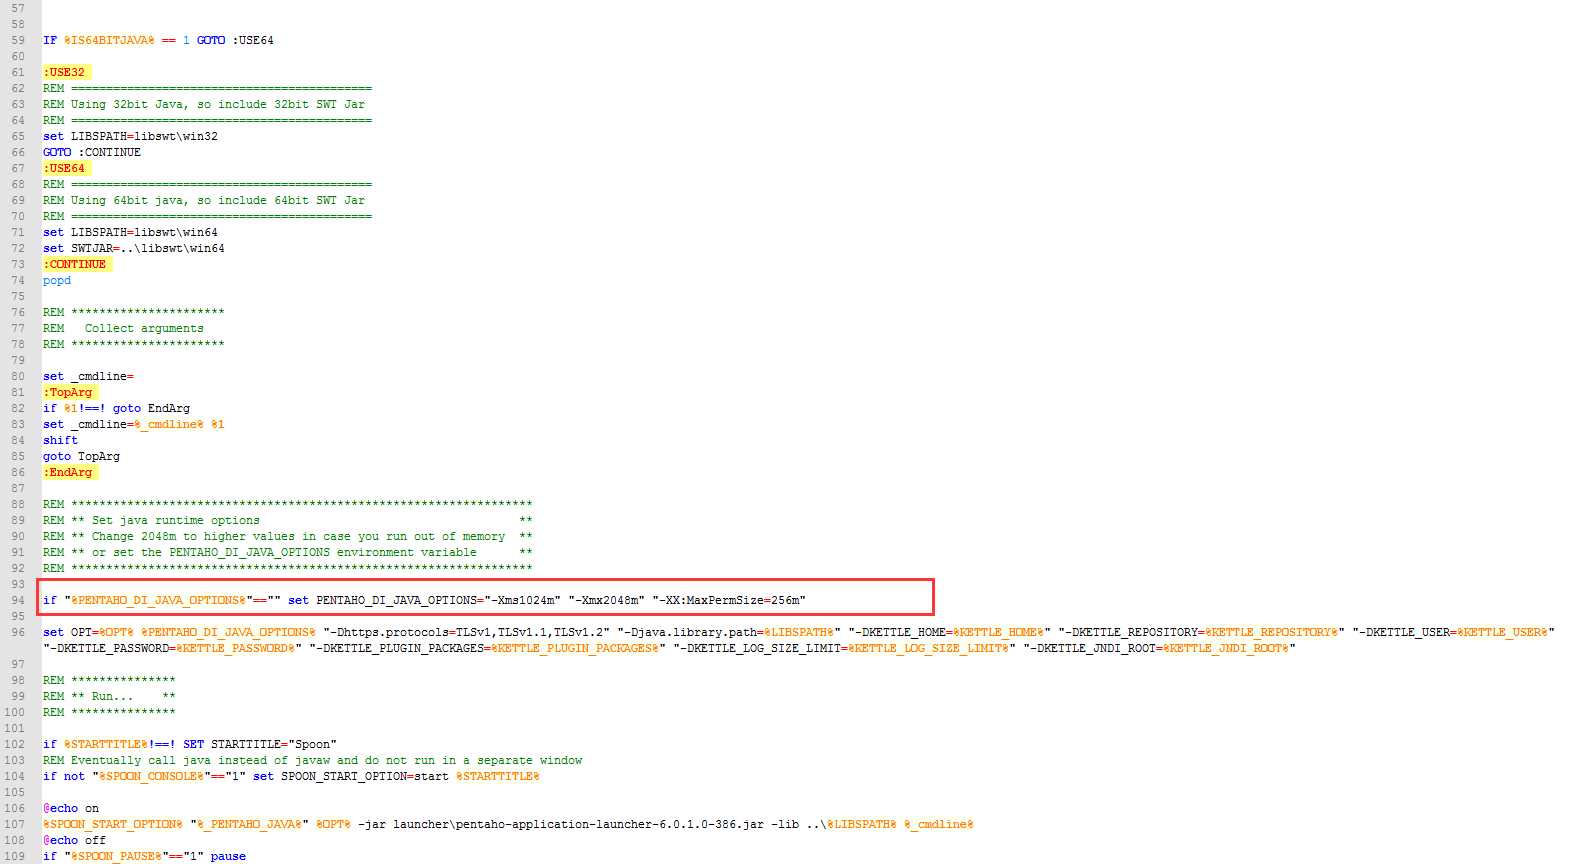The height and width of the screenshot is (864, 1571).
Task: Click 'GOTO :USE64' on line 59
Action: [235, 40]
